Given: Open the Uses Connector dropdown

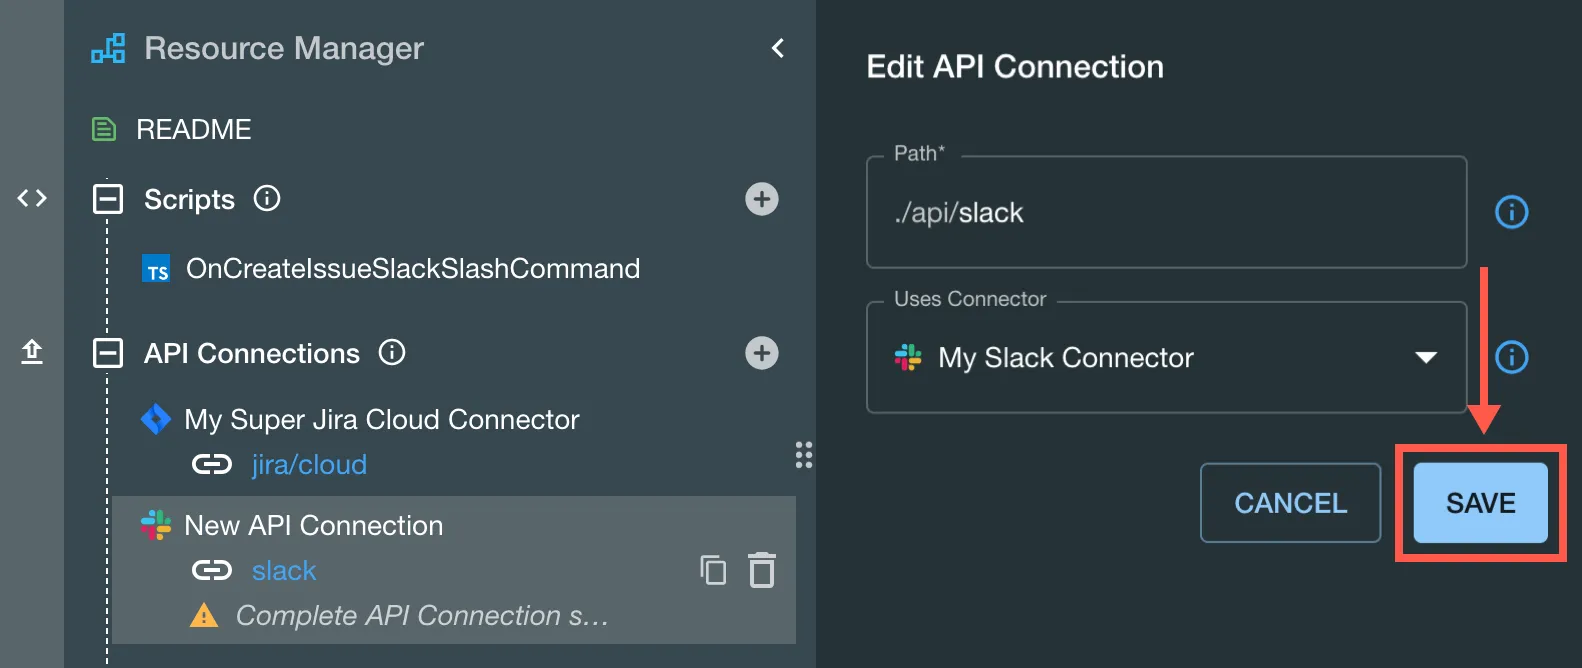Looking at the screenshot, I should (x=1166, y=357).
